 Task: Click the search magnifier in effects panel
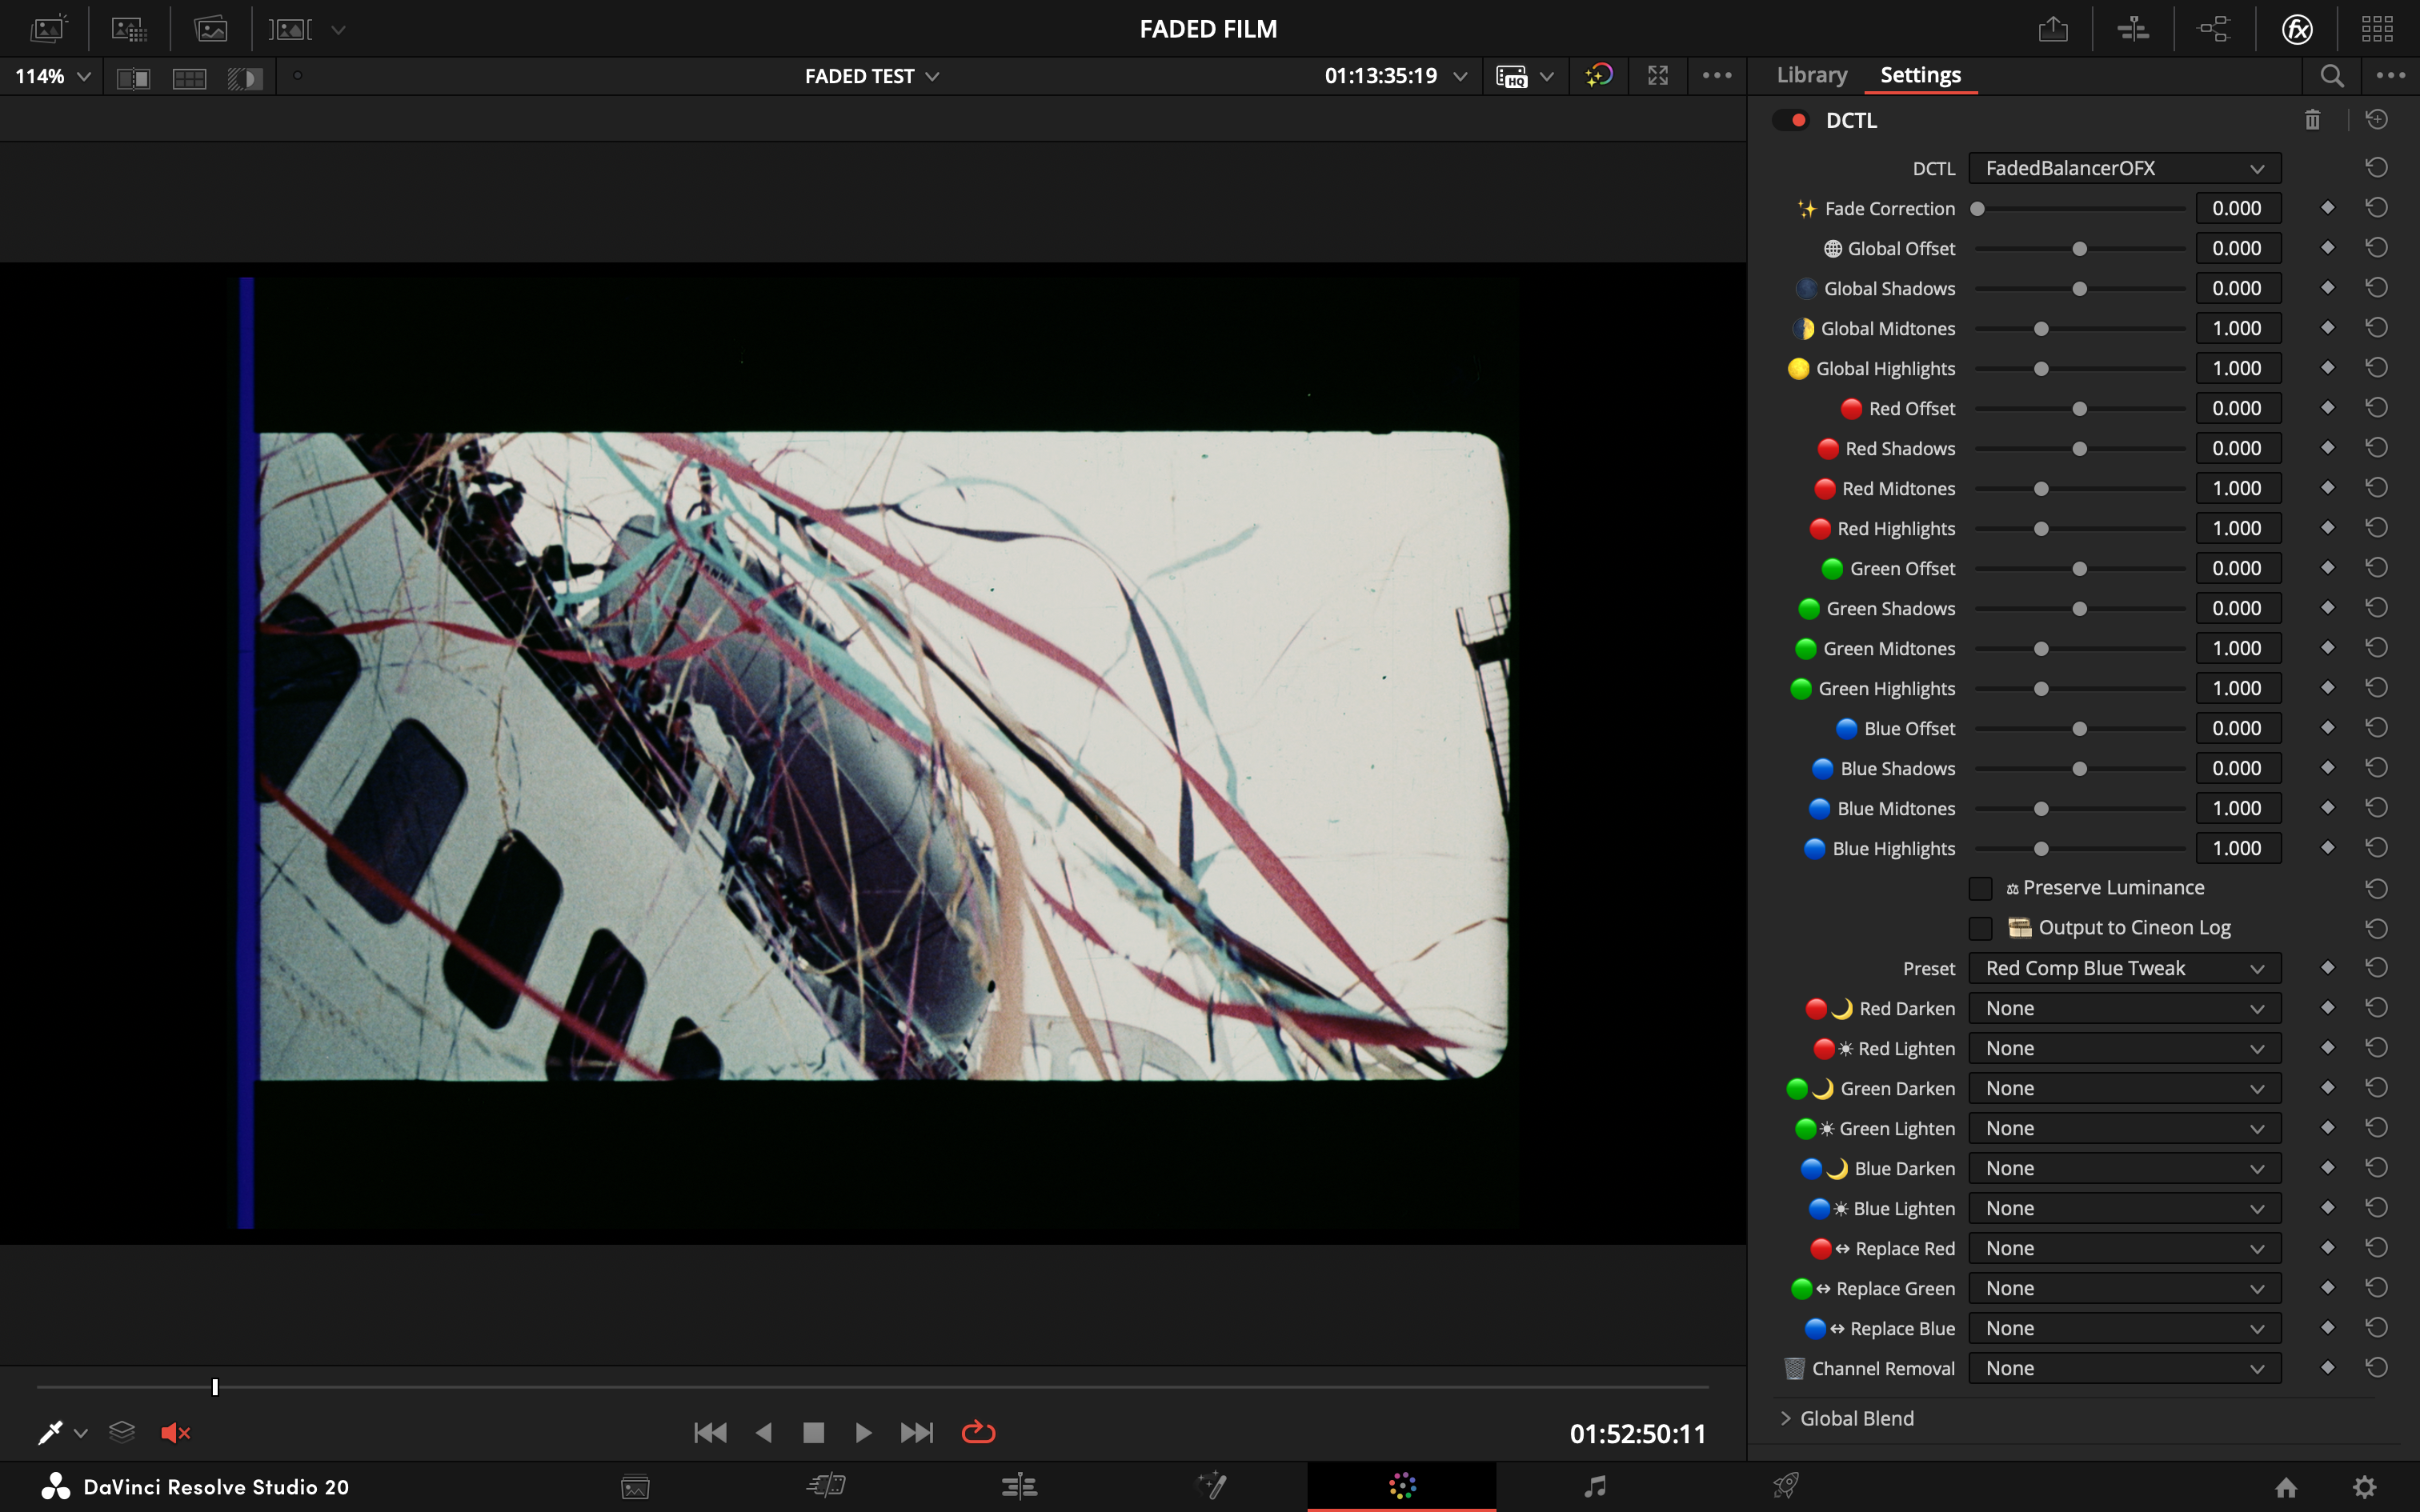click(2331, 76)
